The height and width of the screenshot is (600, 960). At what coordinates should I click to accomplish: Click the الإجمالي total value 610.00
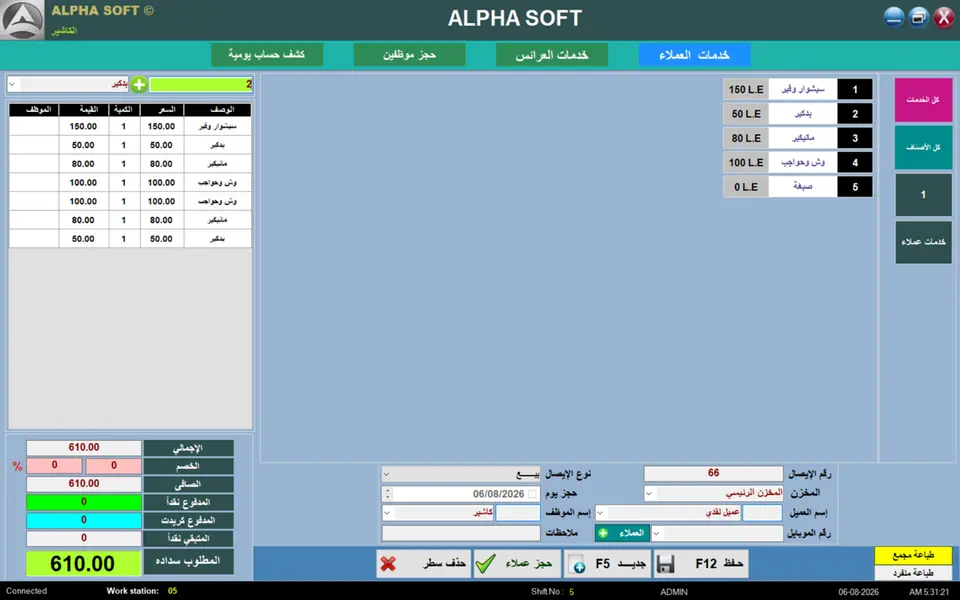[x=84, y=448]
